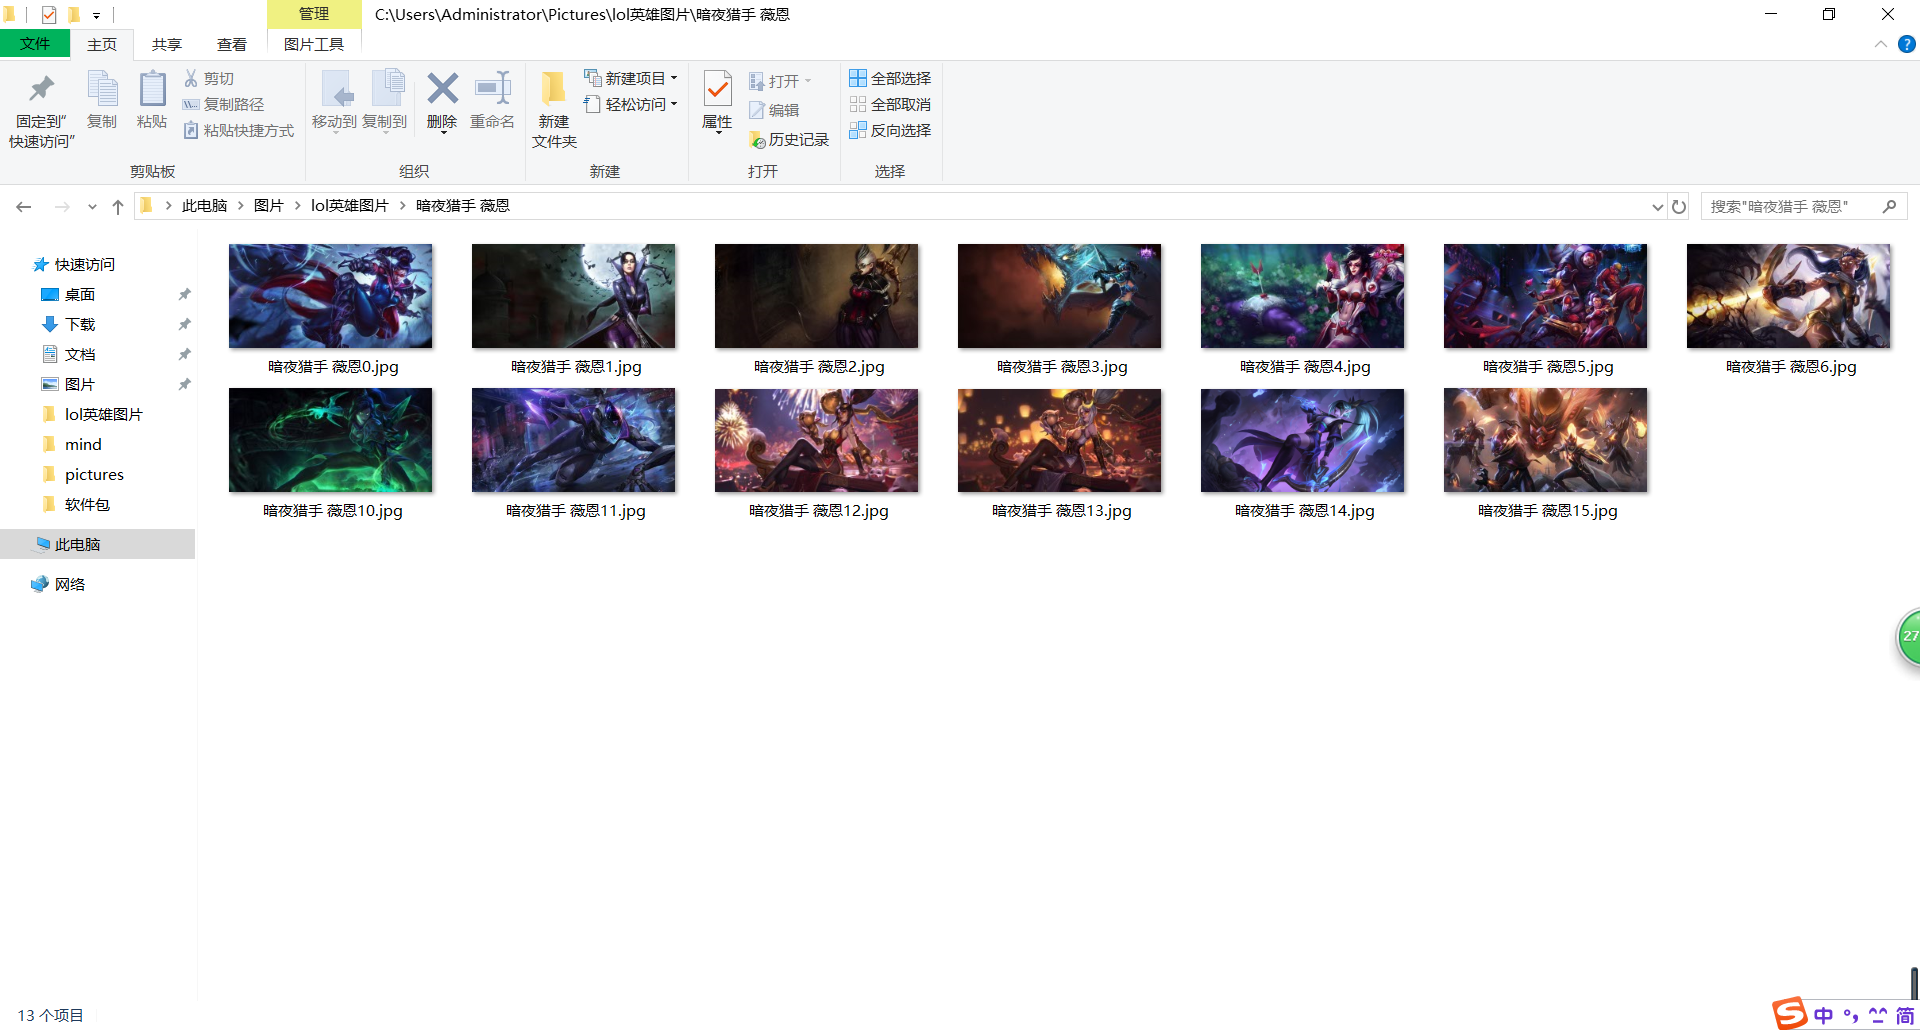Switch to the Share (共享) tab
Viewport: 1920px width, 1030px height.
click(x=167, y=44)
